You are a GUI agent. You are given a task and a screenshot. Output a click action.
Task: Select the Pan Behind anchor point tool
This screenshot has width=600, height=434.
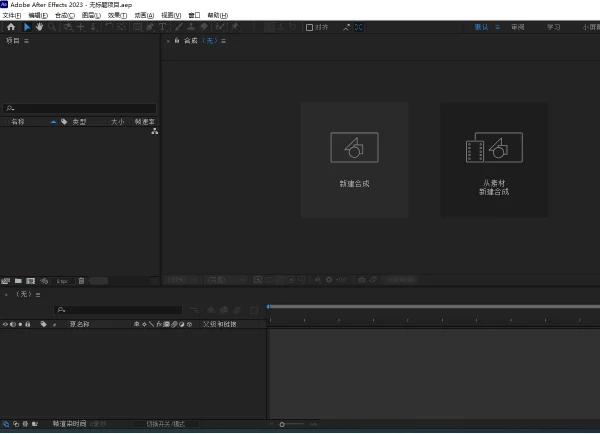click(122, 27)
